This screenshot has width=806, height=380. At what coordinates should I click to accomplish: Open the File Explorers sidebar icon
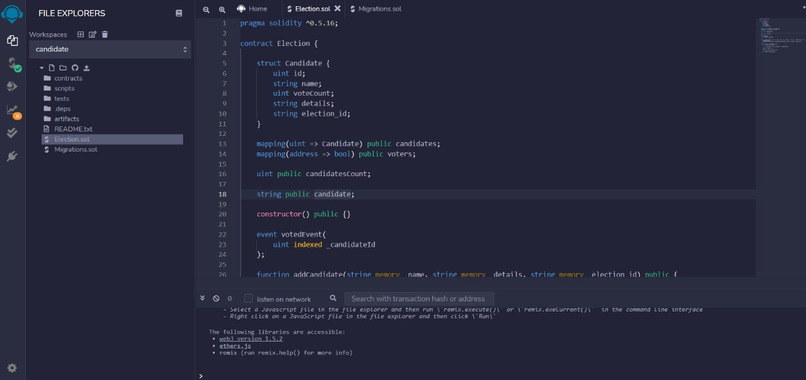(x=12, y=41)
